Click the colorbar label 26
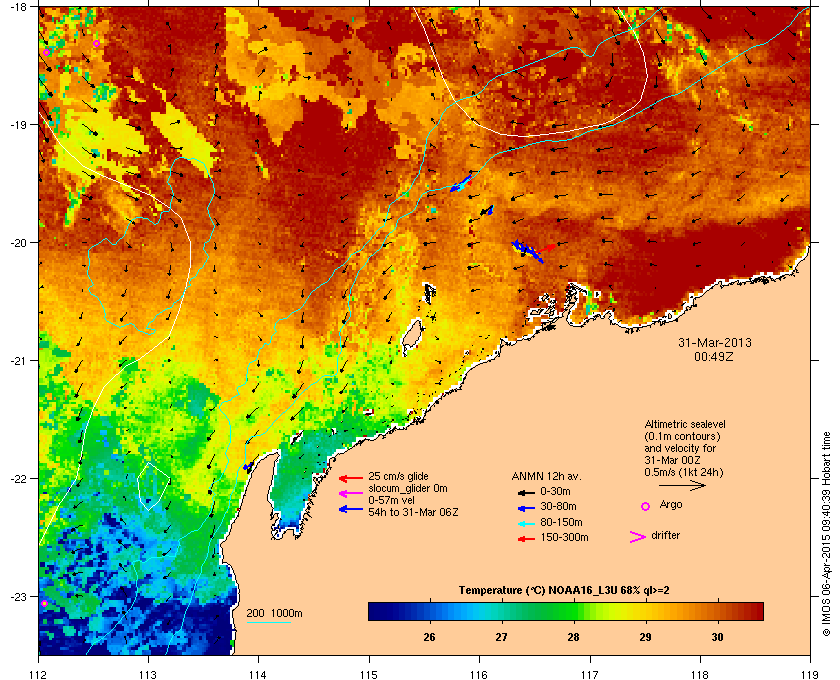840x680 pixels. (429, 637)
